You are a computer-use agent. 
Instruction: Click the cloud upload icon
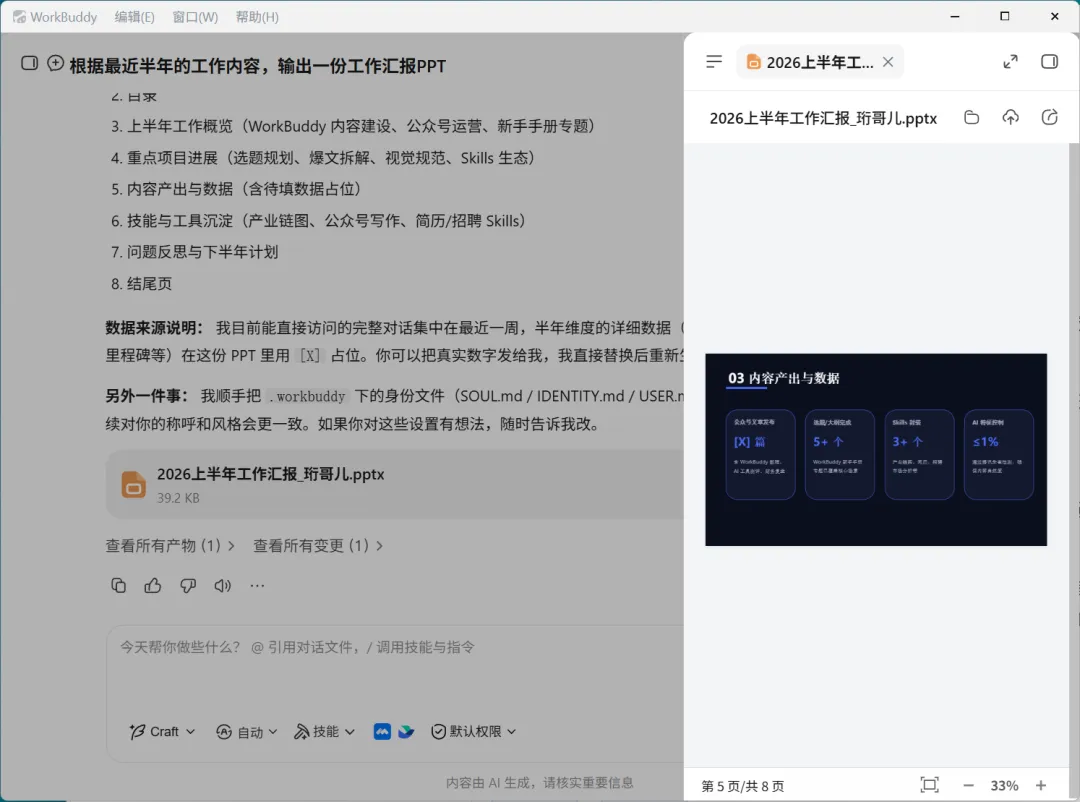coord(1010,117)
